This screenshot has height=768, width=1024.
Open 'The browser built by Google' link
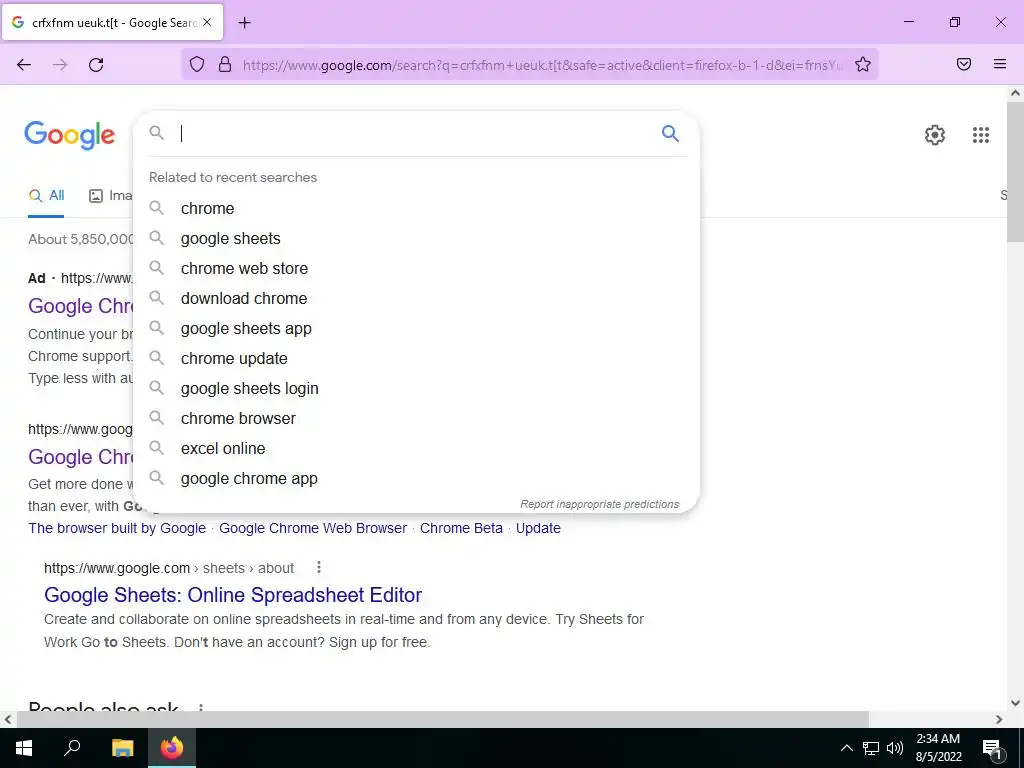(x=117, y=528)
